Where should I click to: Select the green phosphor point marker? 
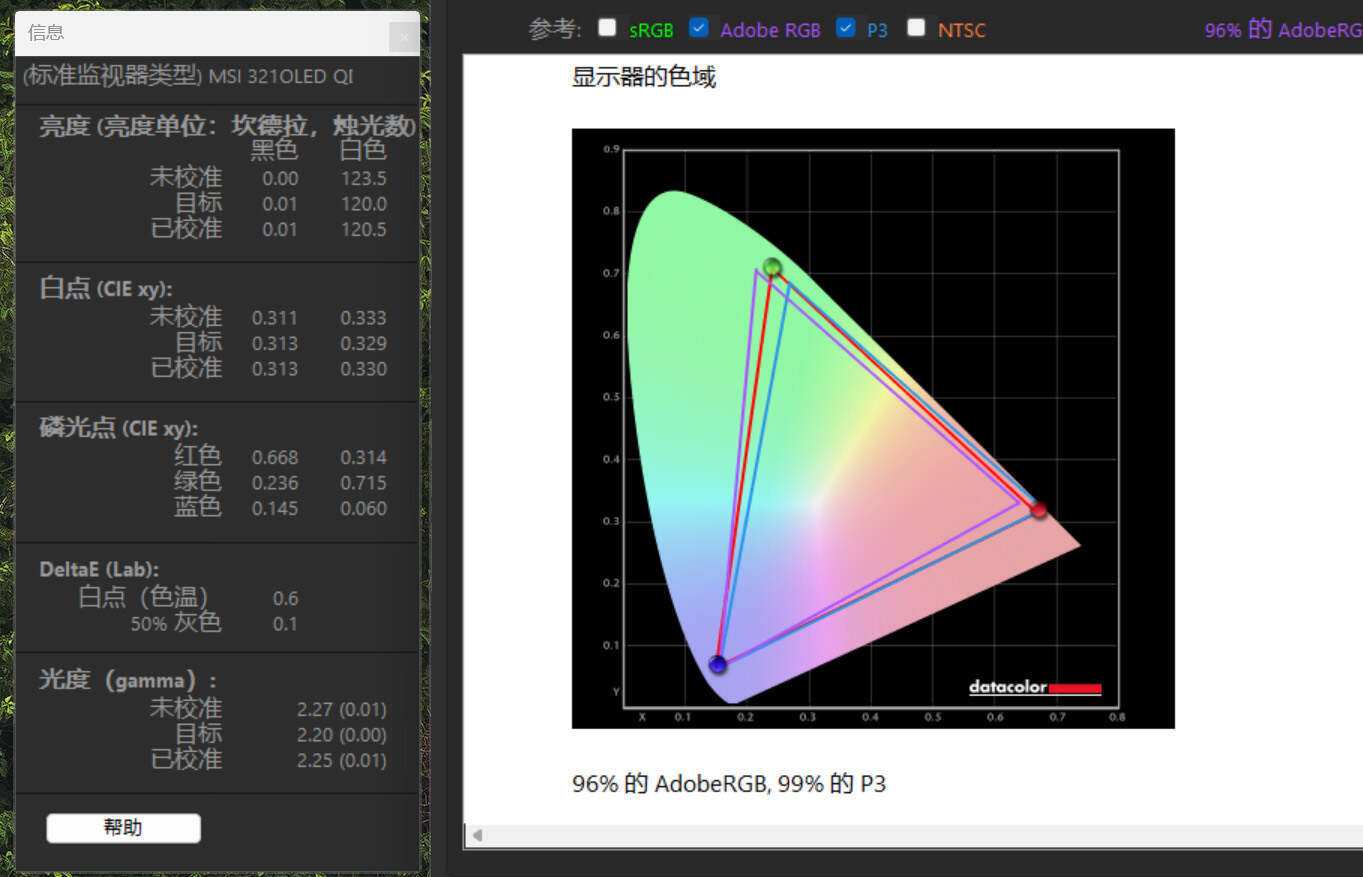click(x=772, y=268)
